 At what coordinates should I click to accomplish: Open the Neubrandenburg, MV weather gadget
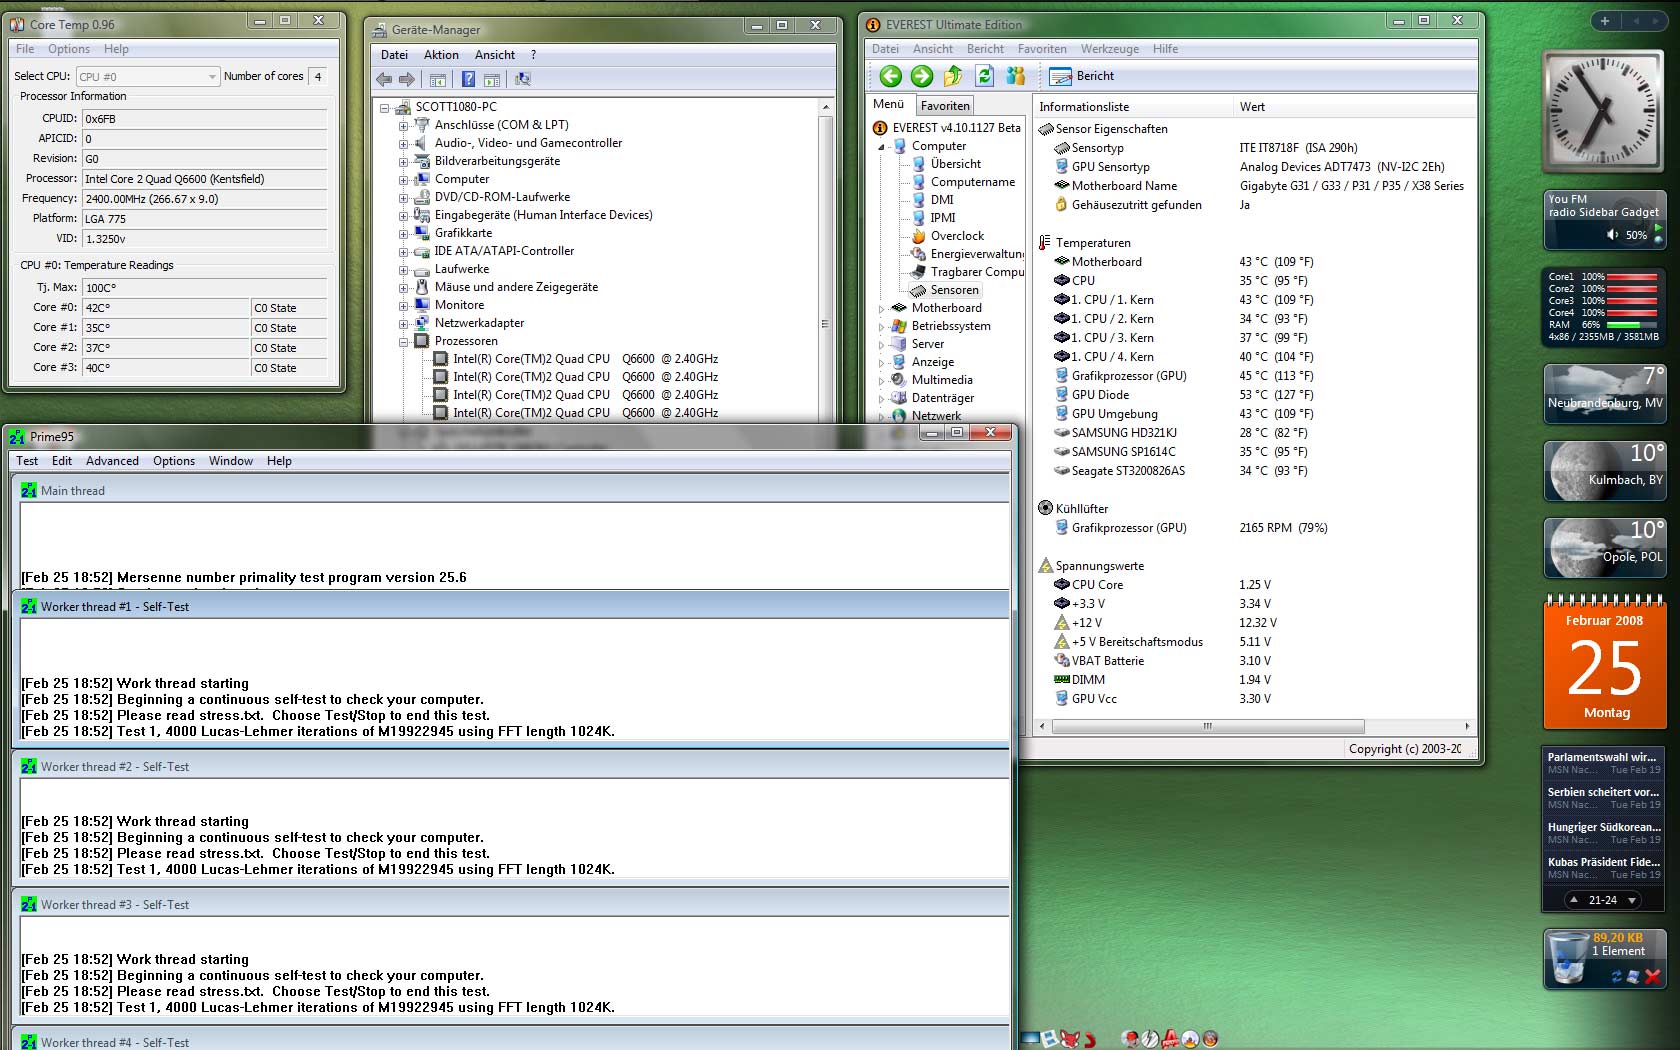[1604, 394]
